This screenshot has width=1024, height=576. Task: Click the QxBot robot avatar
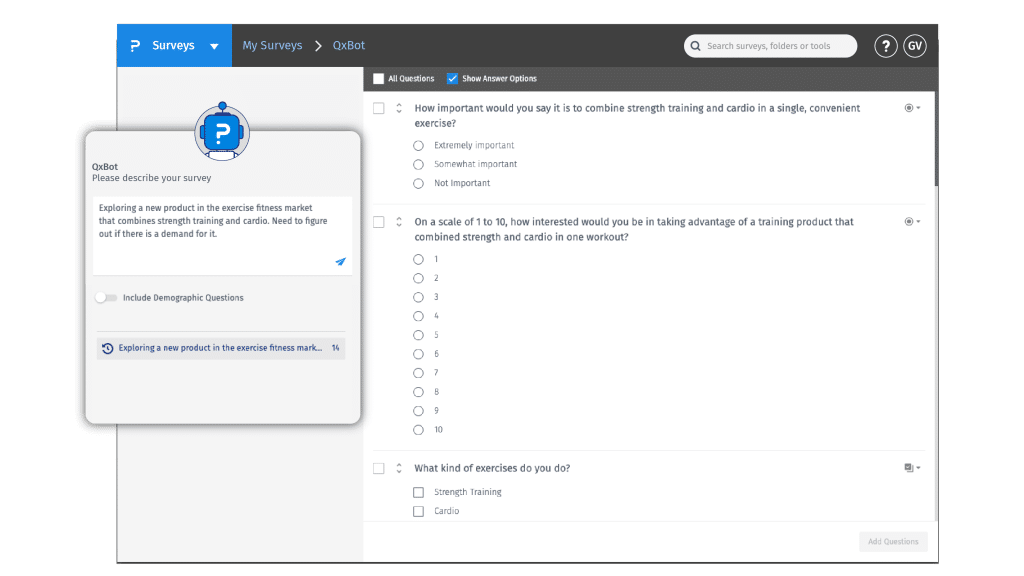222,131
